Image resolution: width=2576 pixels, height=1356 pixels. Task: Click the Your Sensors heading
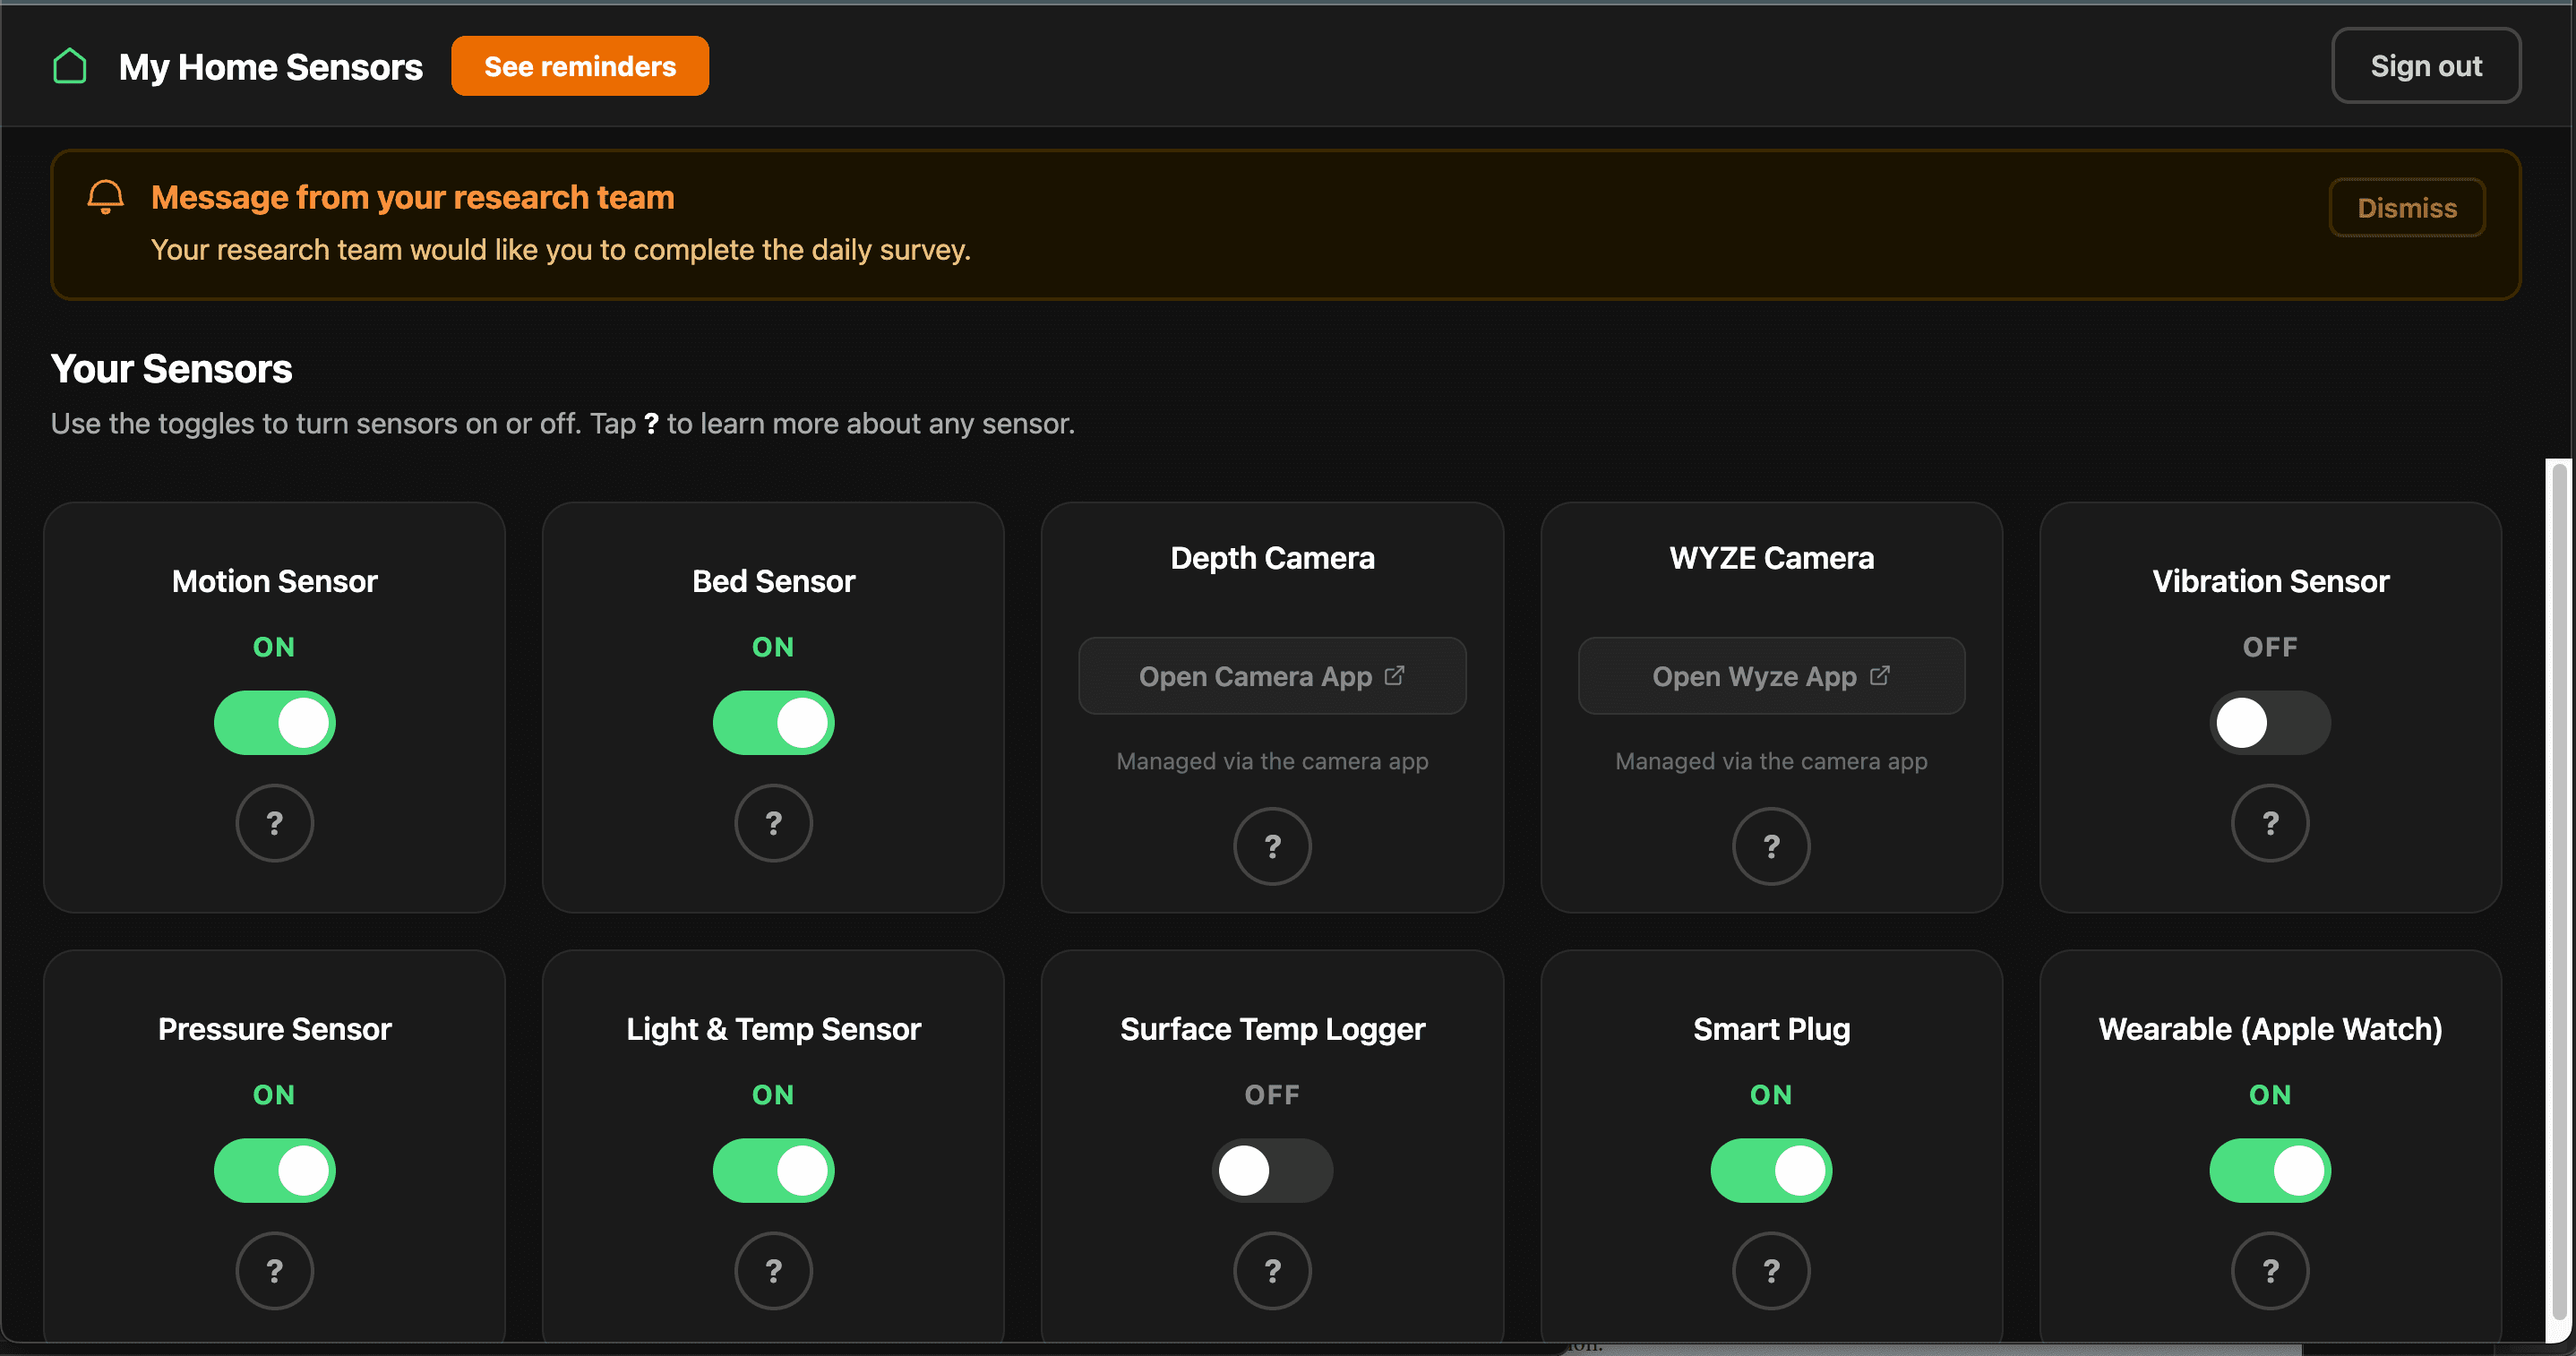point(172,369)
